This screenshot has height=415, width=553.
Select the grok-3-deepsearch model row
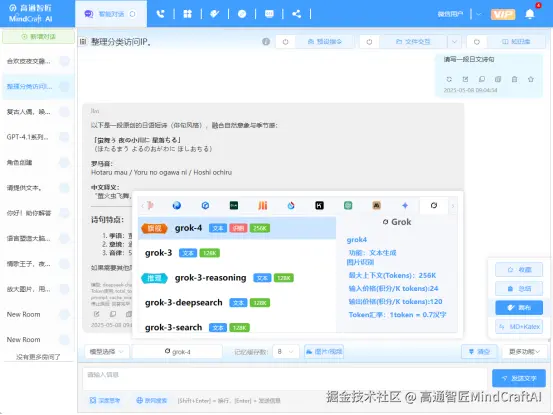point(237,303)
